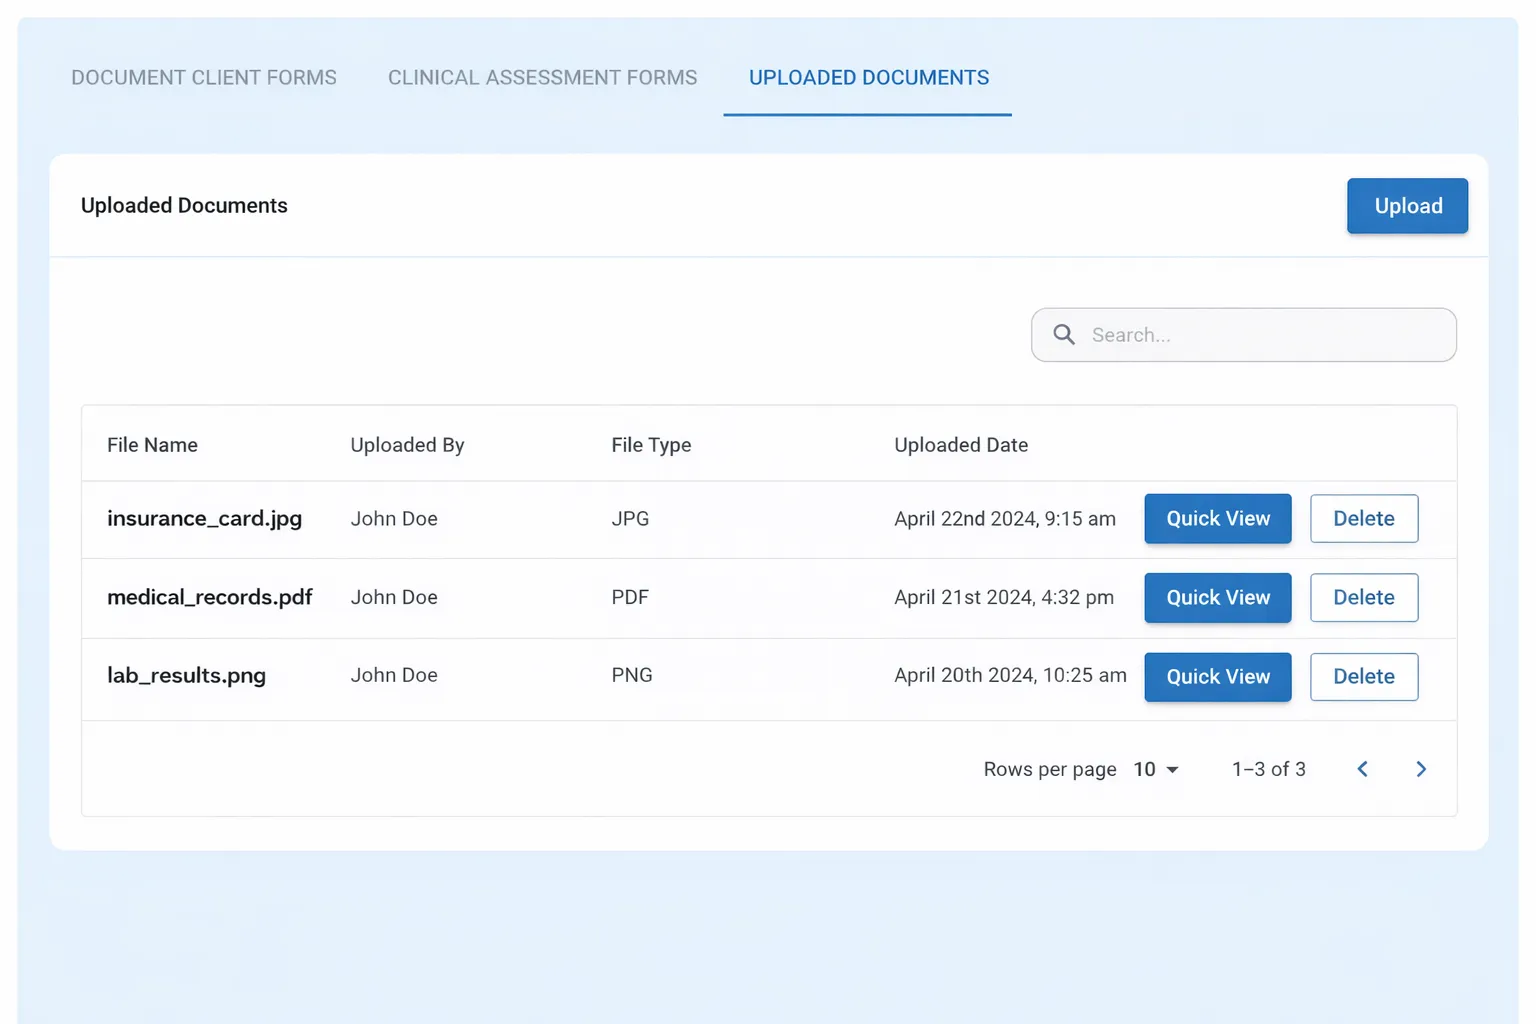Open the rows per page dropdown
The height and width of the screenshot is (1024, 1536).
pos(1156,769)
